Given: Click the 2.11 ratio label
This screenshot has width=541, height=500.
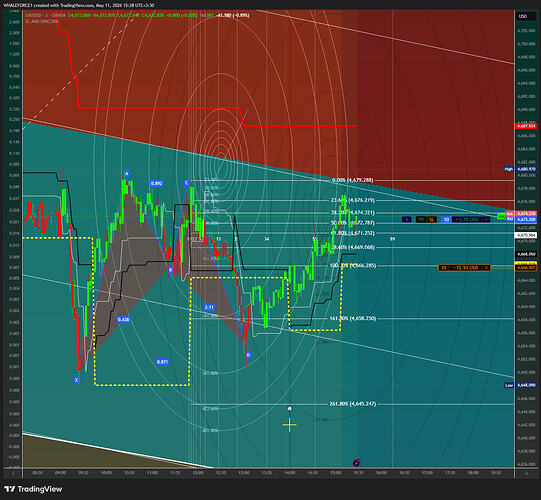Looking at the screenshot, I should (x=209, y=307).
